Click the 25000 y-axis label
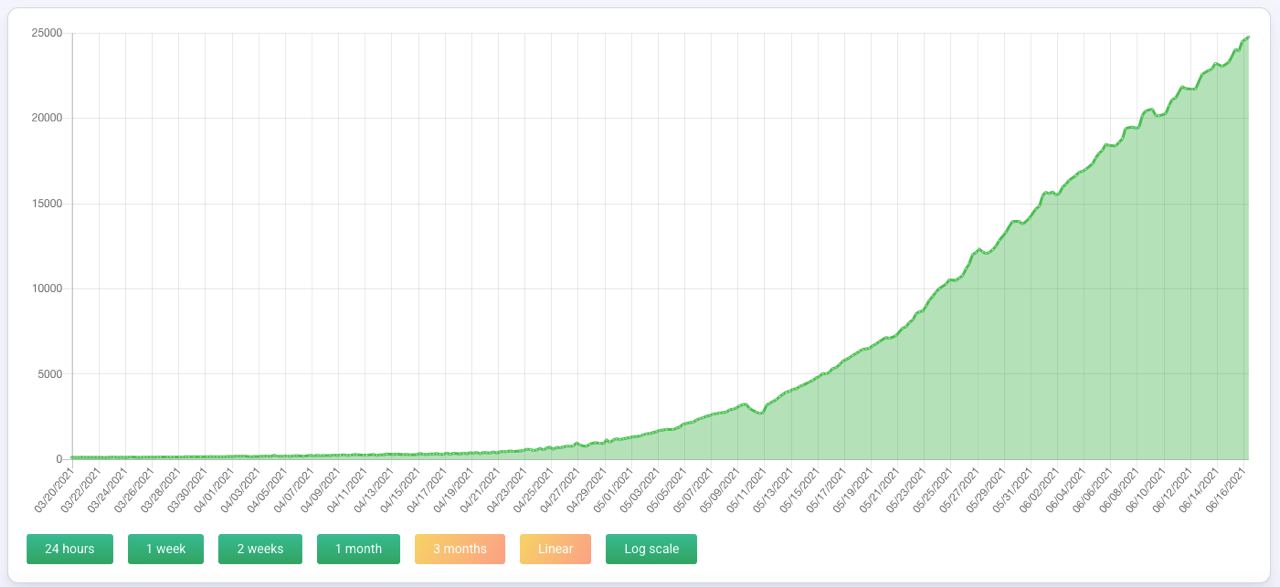Image resolution: width=1280 pixels, height=587 pixels. [47, 33]
